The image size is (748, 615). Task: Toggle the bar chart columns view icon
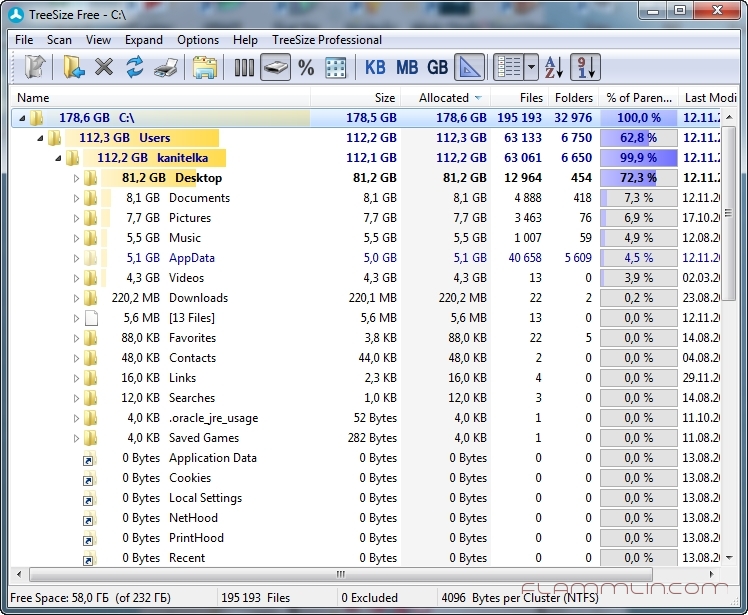(244, 67)
